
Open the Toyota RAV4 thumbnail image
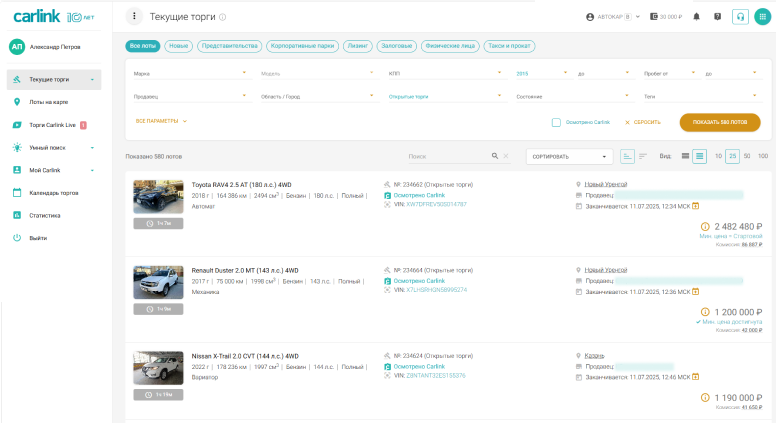[158, 197]
